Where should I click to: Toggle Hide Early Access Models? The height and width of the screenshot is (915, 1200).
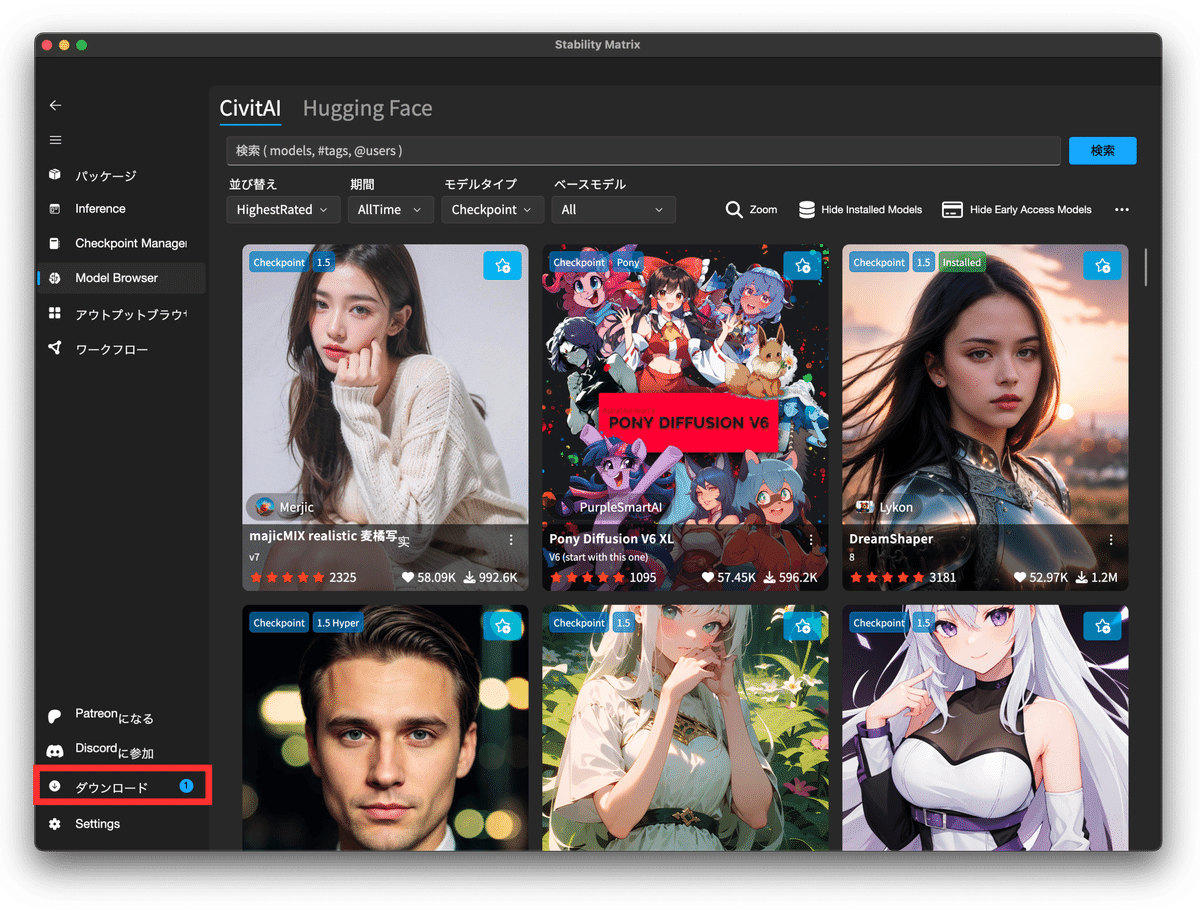pyautogui.click(x=1017, y=210)
